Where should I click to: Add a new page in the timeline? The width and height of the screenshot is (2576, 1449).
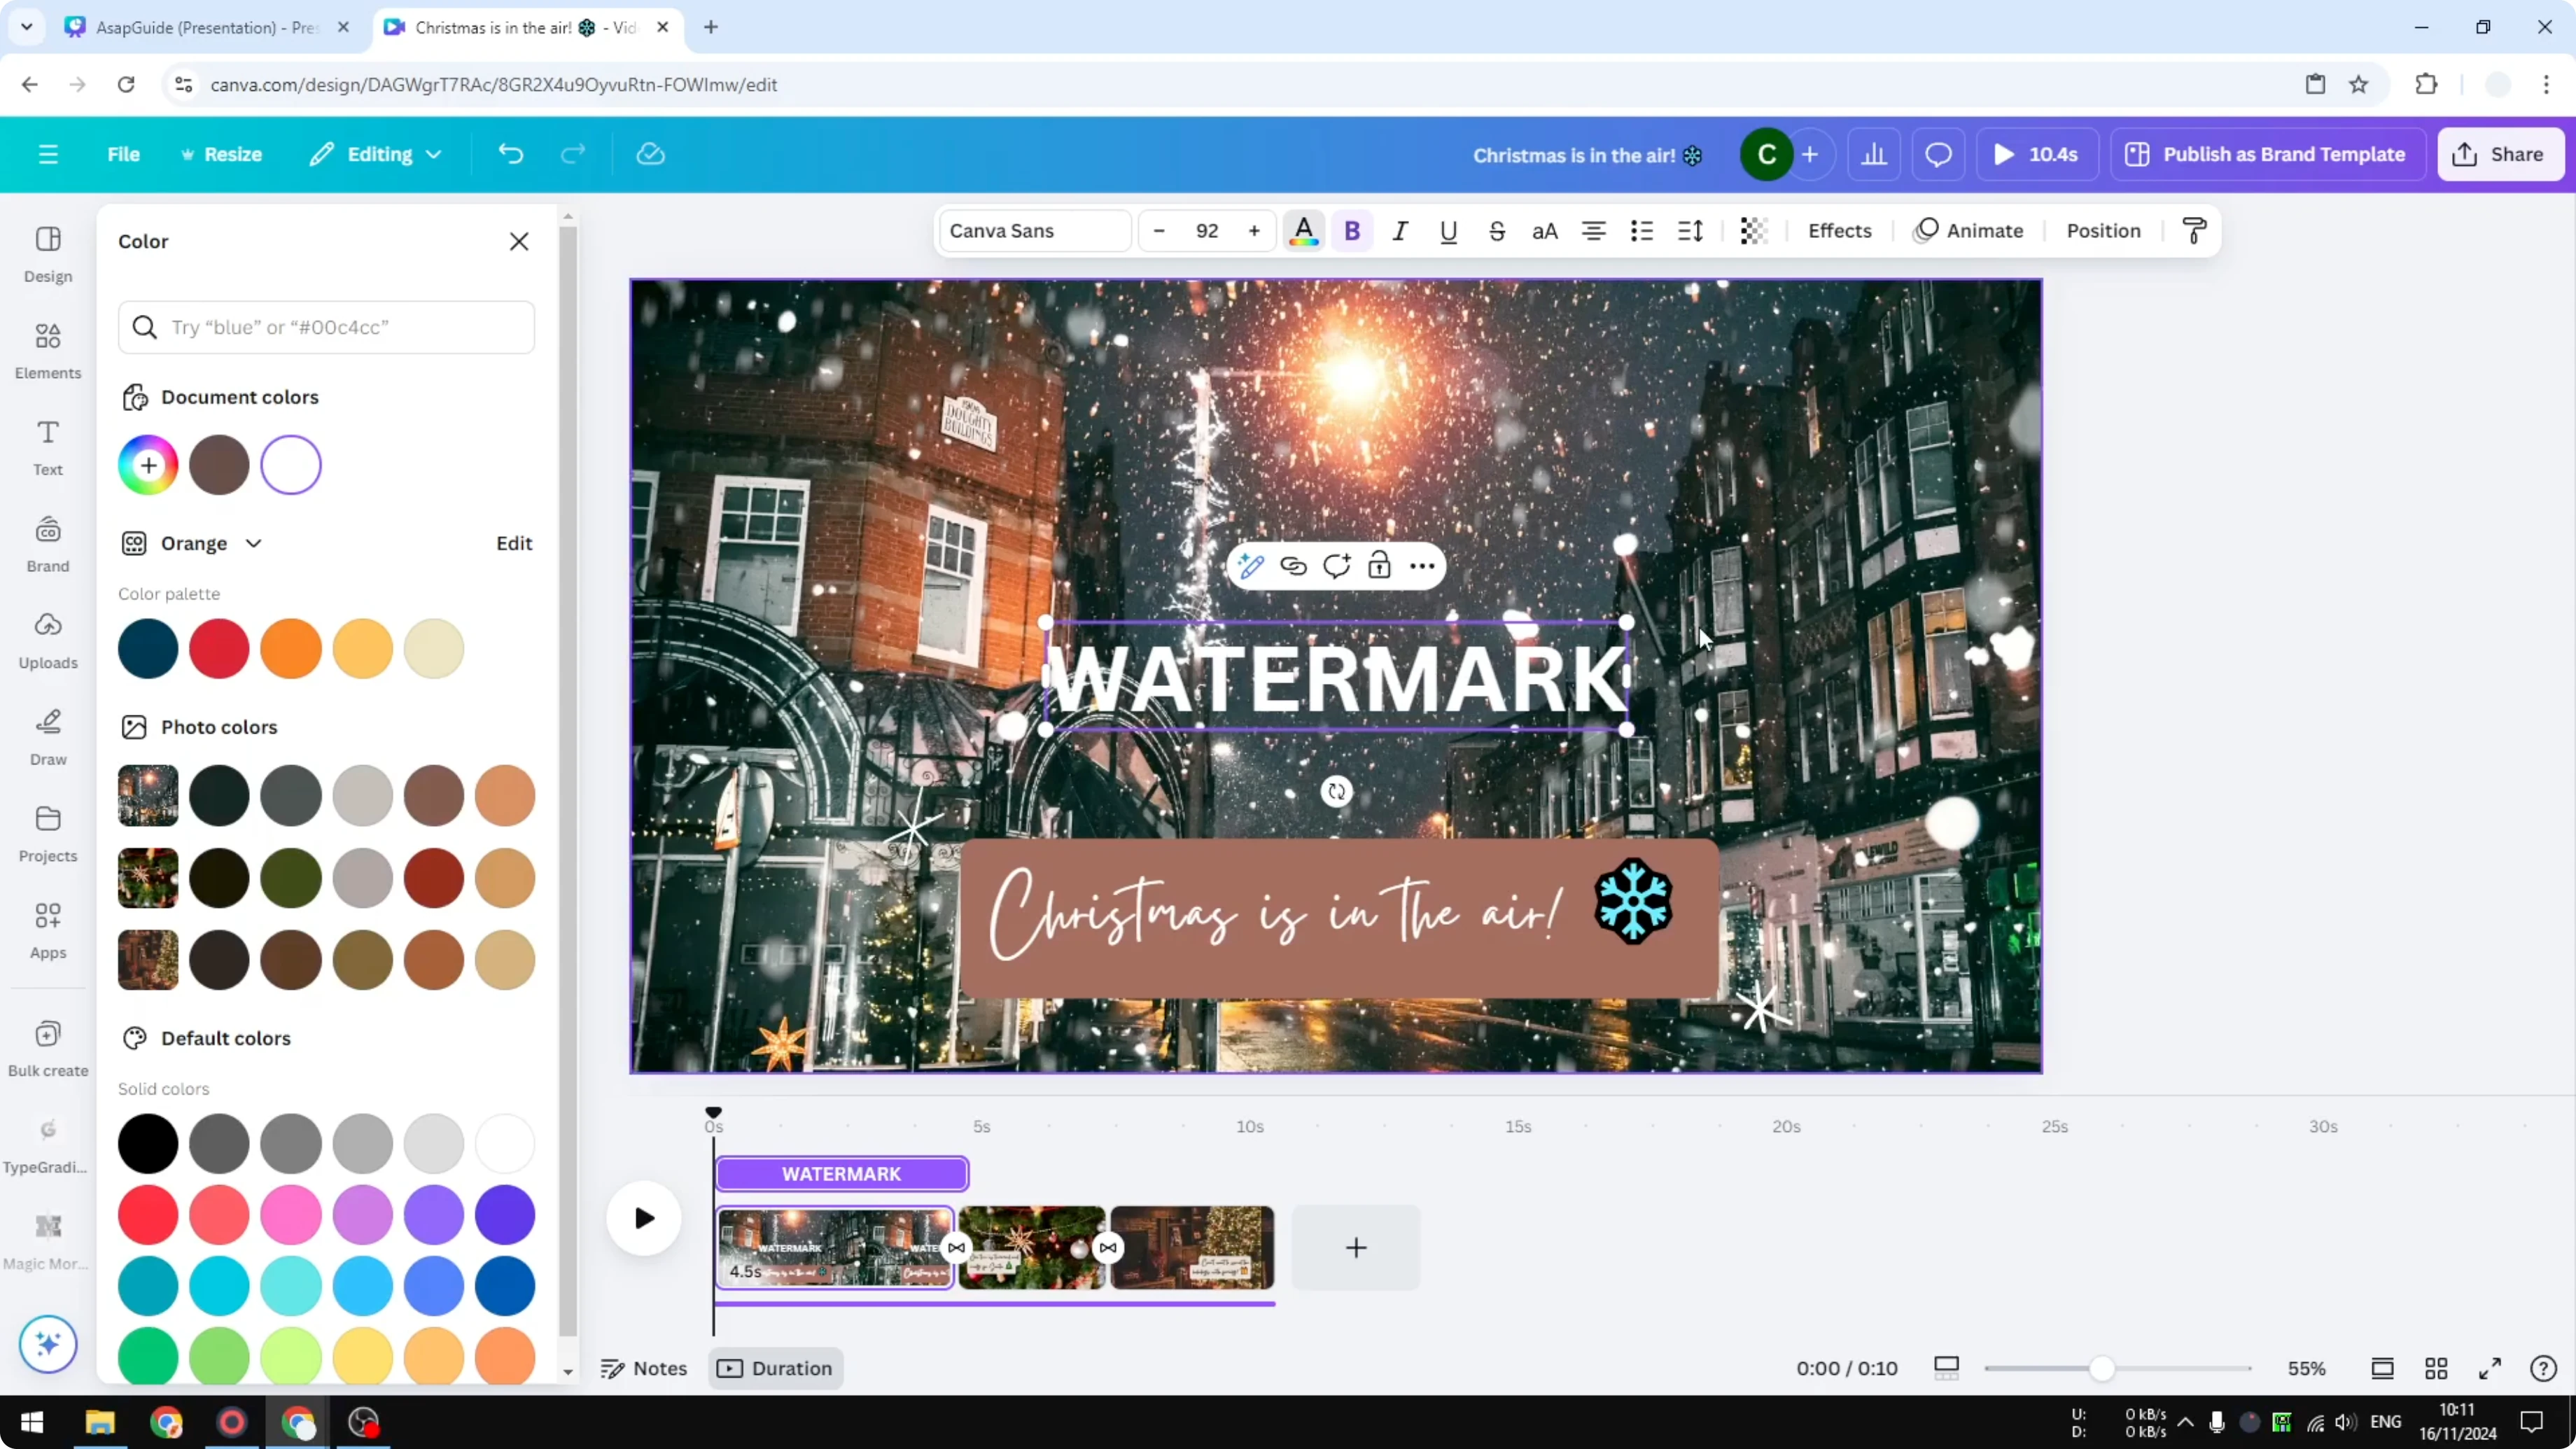pos(1355,1247)
